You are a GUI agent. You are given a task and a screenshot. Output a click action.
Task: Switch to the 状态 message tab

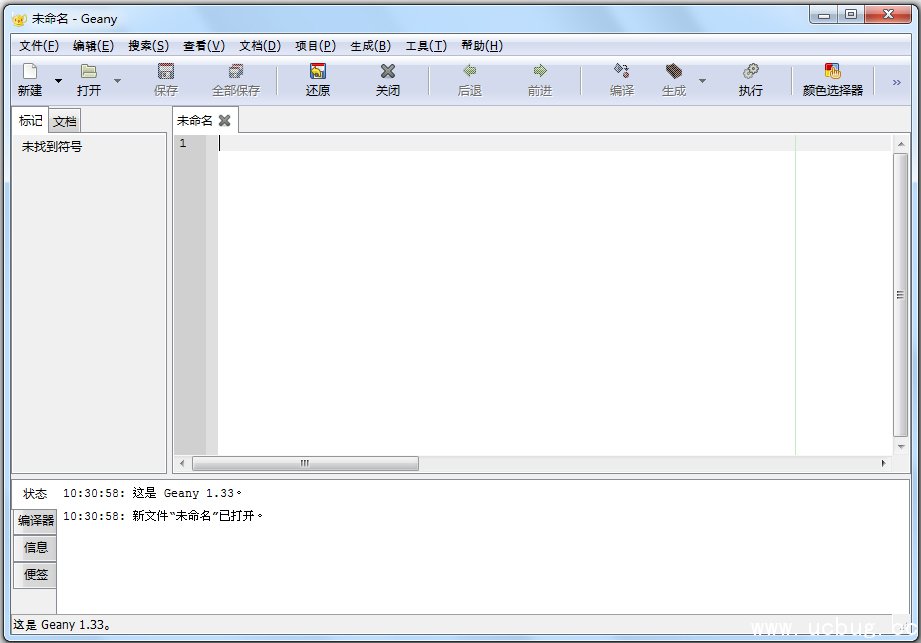click(x=35, y=494)
